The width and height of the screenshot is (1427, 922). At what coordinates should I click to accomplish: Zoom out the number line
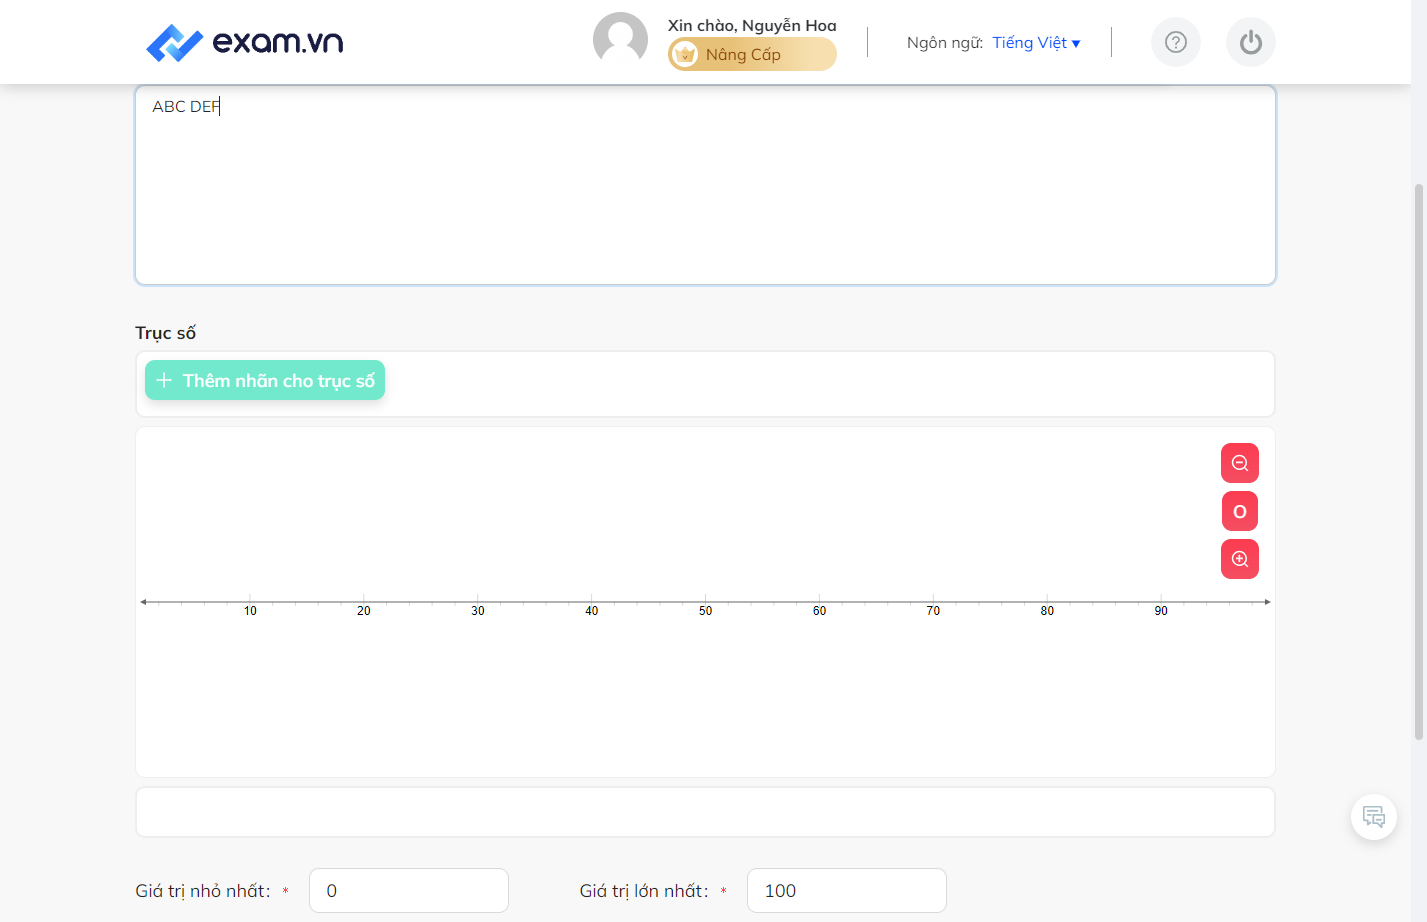point(1240,463)
